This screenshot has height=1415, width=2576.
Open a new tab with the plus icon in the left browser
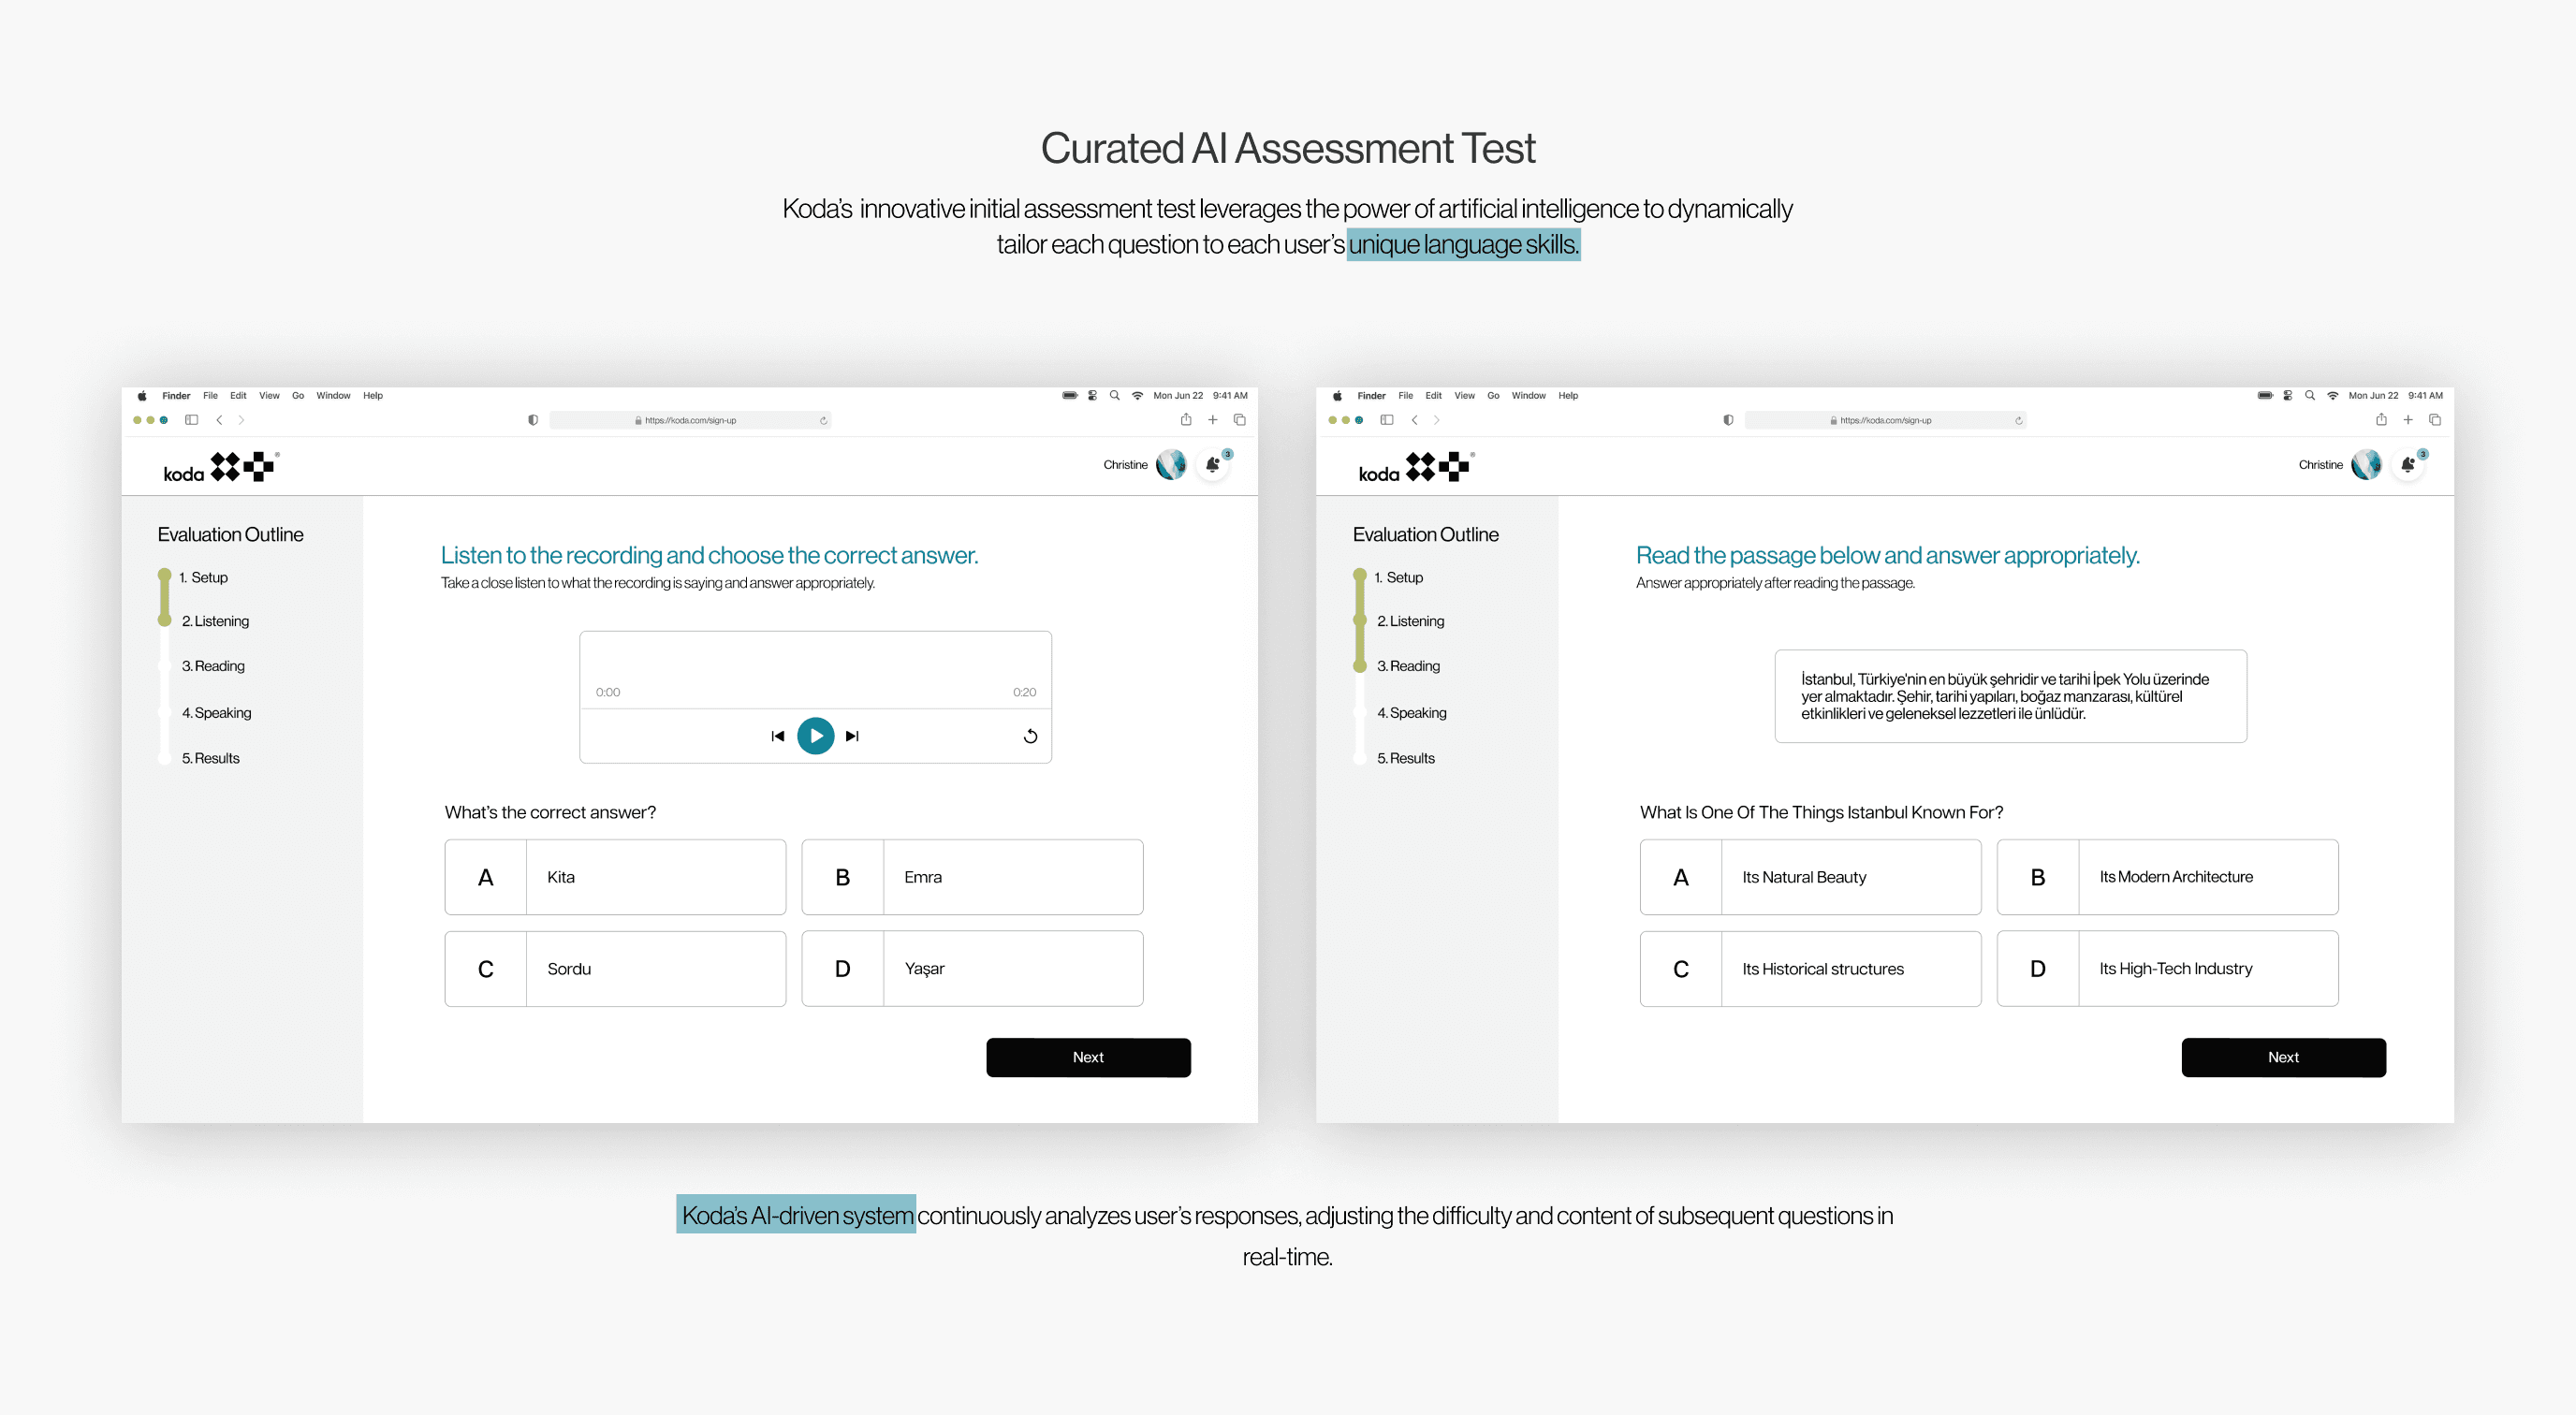click(1212, 420)
